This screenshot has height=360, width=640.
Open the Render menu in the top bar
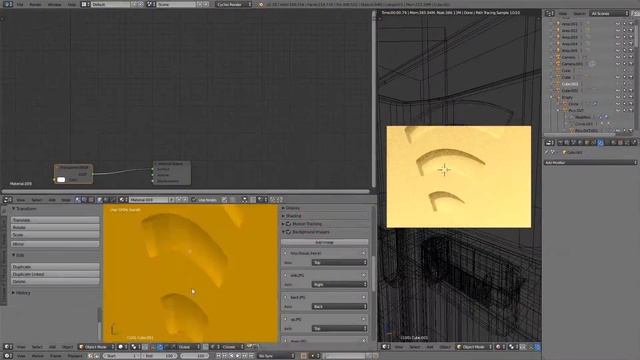click(36, 4)
